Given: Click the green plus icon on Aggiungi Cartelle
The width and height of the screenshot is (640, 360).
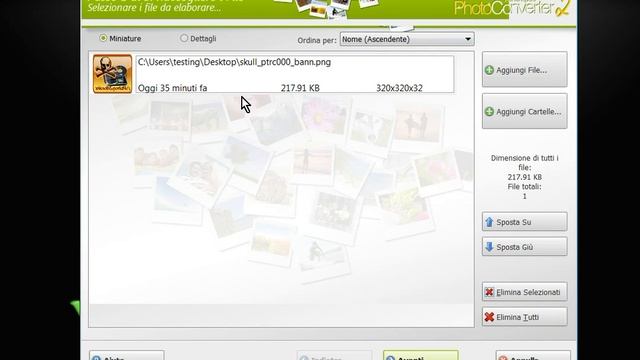Looking at the screenshot, I should [x=489, y=111].
